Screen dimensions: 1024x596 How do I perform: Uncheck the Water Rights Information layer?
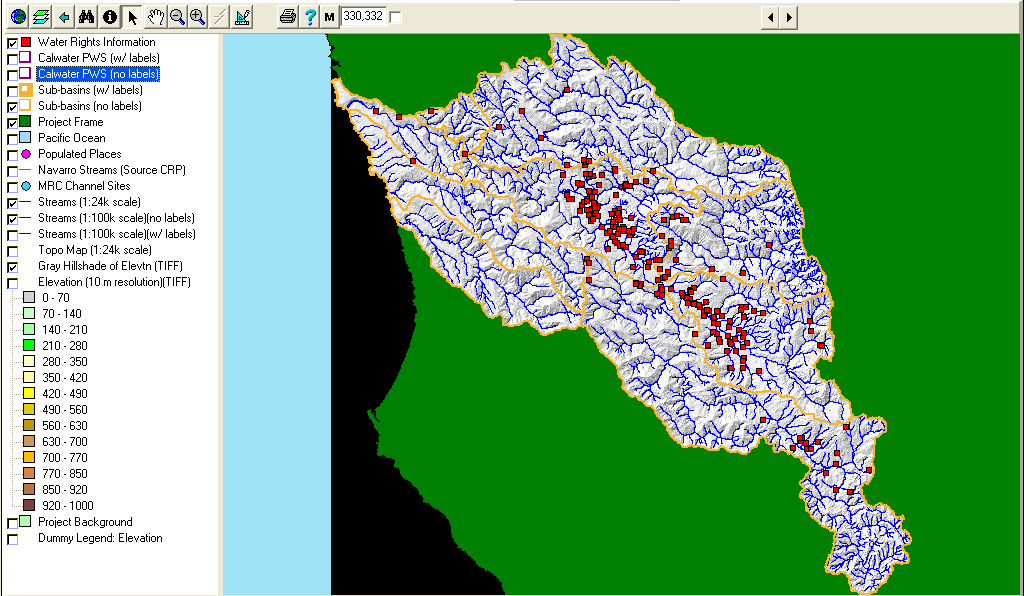(12, 43)
